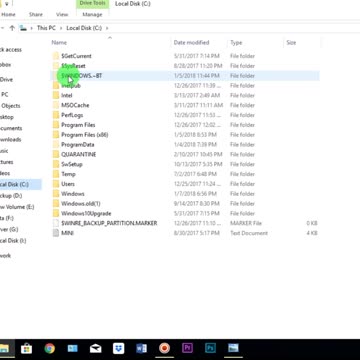Open the root location chevron in address bar

(31, 28)
